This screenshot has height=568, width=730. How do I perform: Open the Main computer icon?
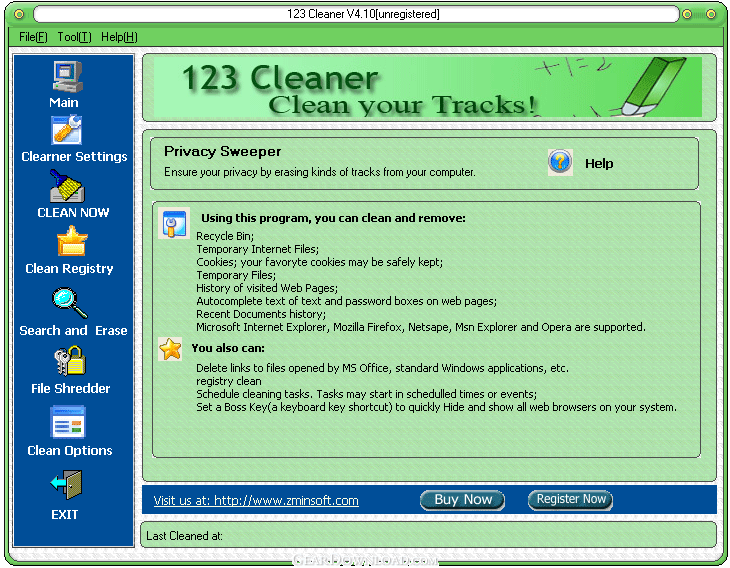point(68,77)
